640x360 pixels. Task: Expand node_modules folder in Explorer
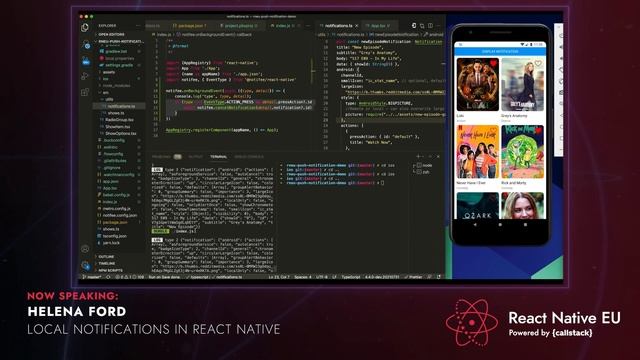click(116, 86)
